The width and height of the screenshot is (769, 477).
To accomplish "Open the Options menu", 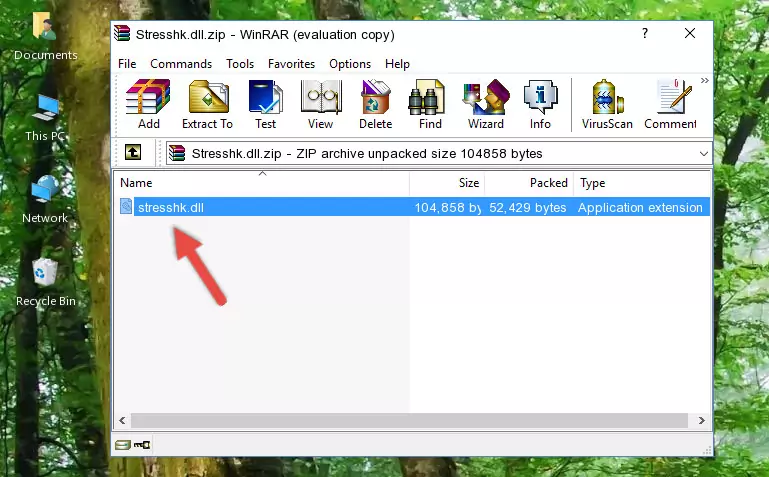I will pyautogui.click(x=350, y=64).
